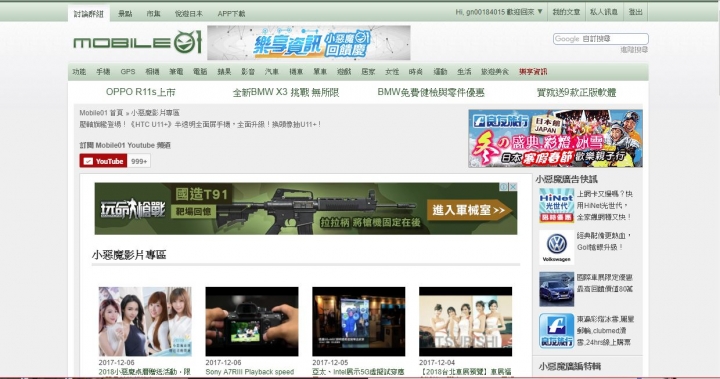Open the blue car ad thumbnail in sidebar
Screen dimensions: 720x379
point(557,289)
